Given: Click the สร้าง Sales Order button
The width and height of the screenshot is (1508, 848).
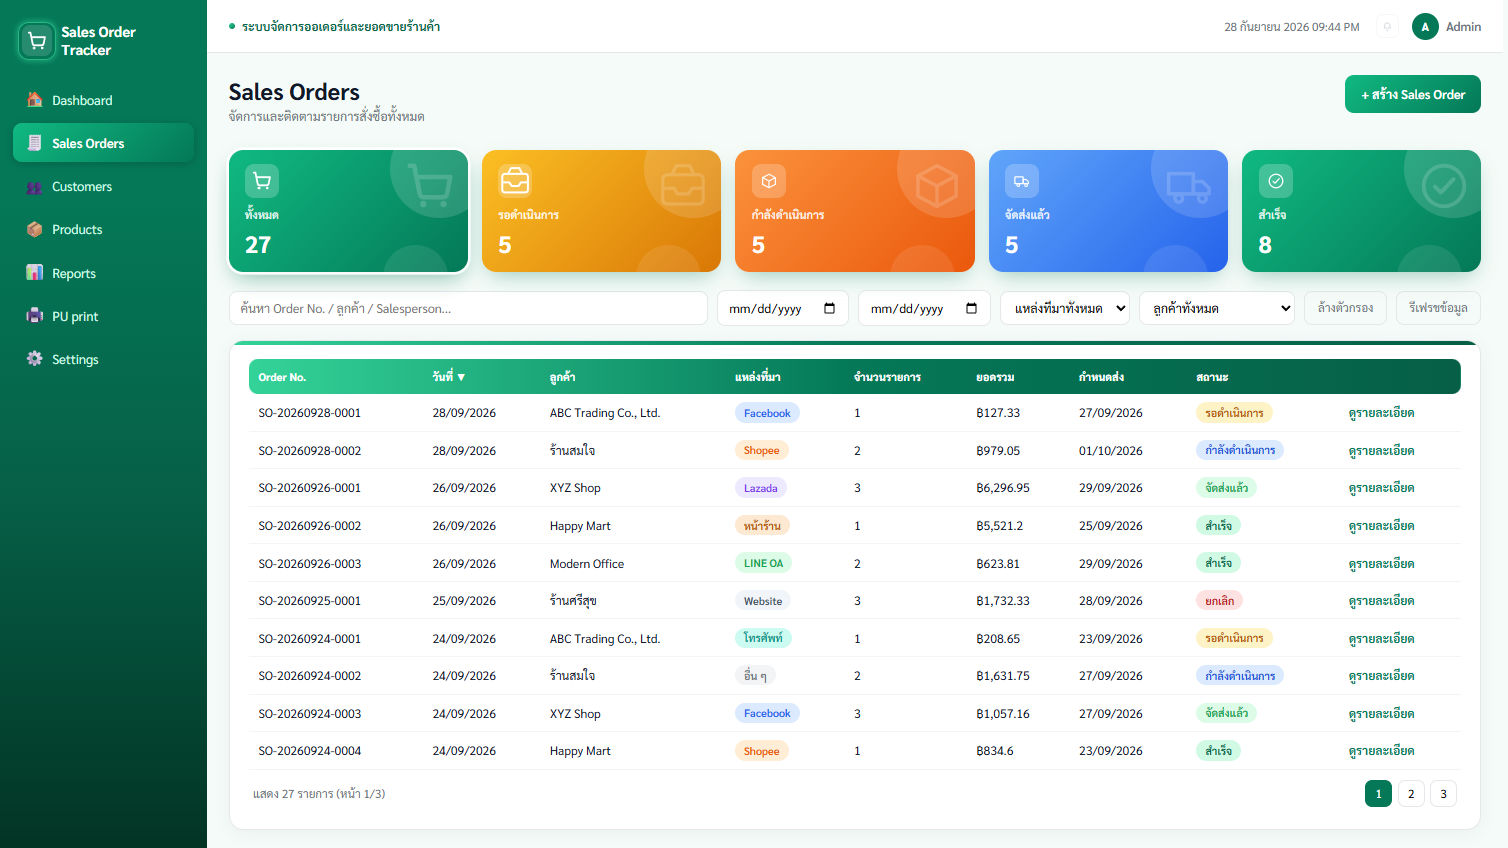Looking at the screenshot, I should 1412,94.
